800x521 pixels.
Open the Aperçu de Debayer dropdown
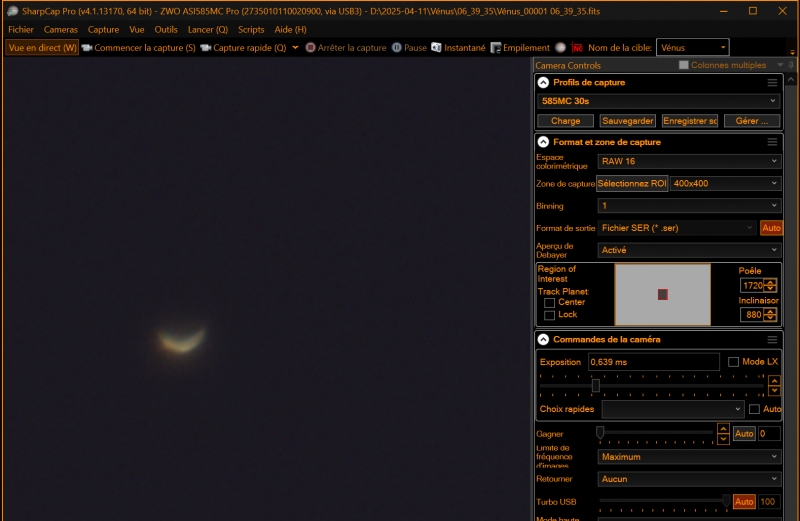[689, 250]
